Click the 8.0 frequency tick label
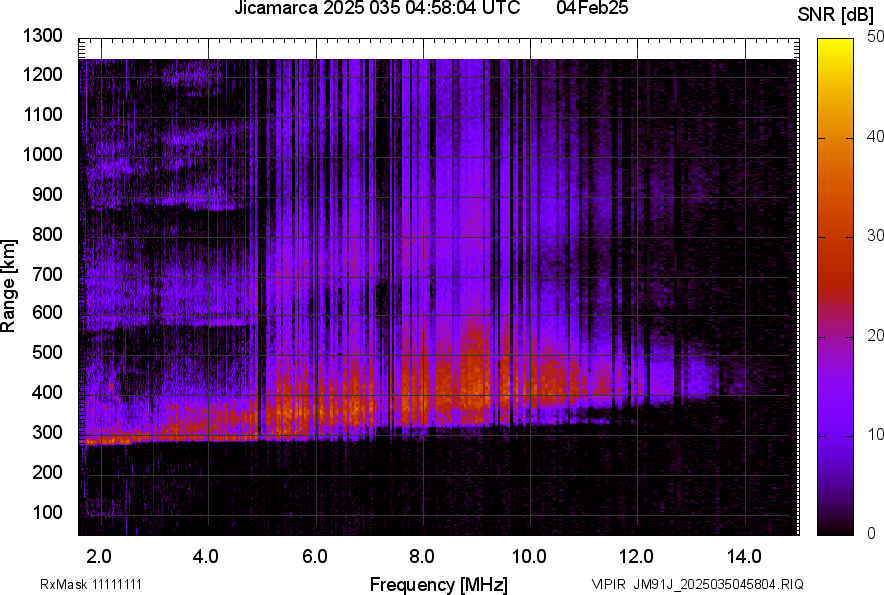Viewport: 884px width, 595px height. pyautogui.click(x=422, y=556)
